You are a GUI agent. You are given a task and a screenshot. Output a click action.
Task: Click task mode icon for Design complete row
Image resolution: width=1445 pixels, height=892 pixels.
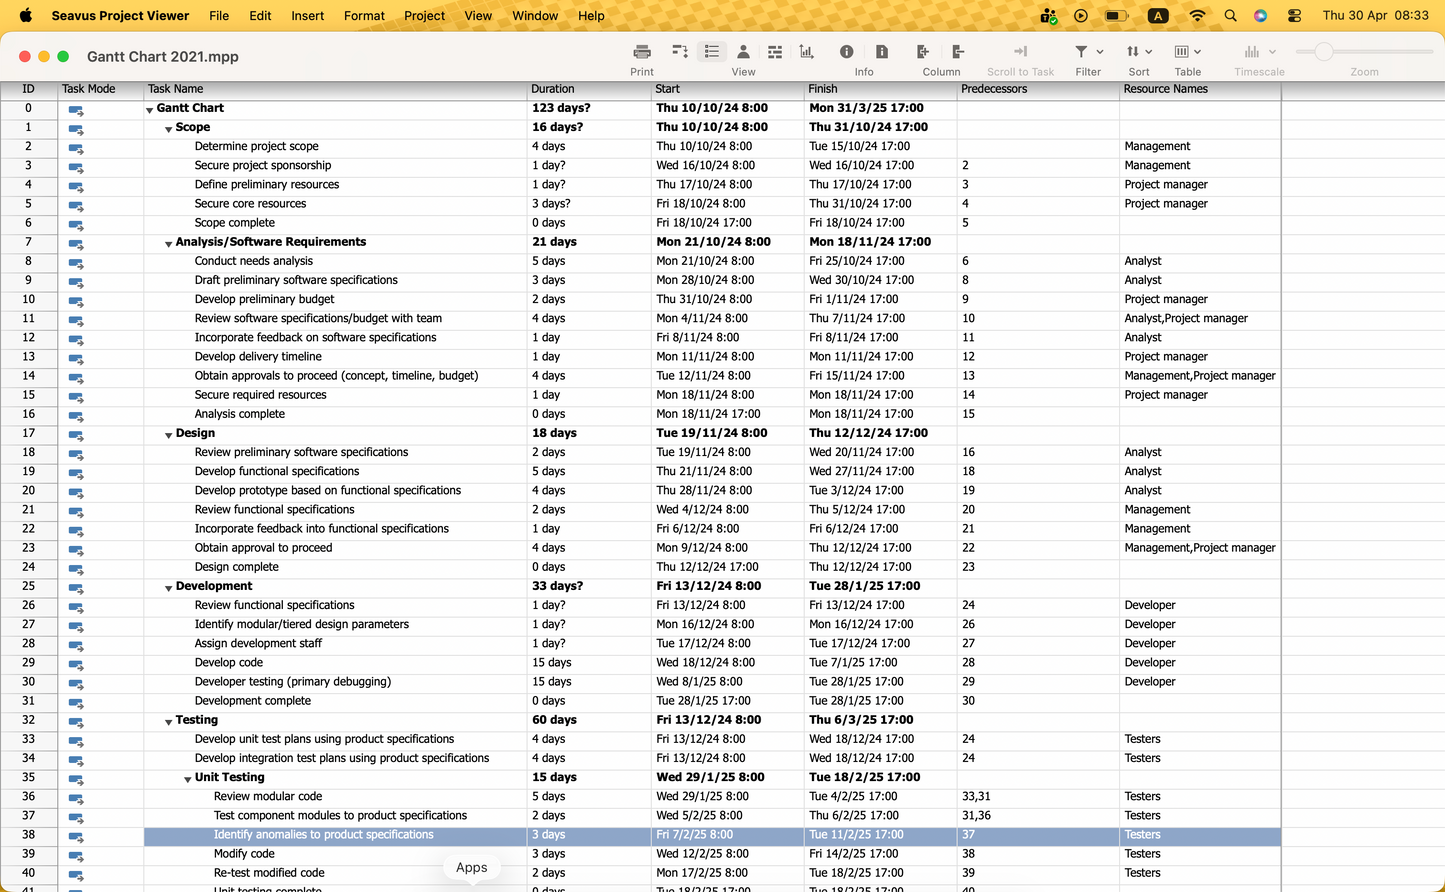(x=76, y=569)
